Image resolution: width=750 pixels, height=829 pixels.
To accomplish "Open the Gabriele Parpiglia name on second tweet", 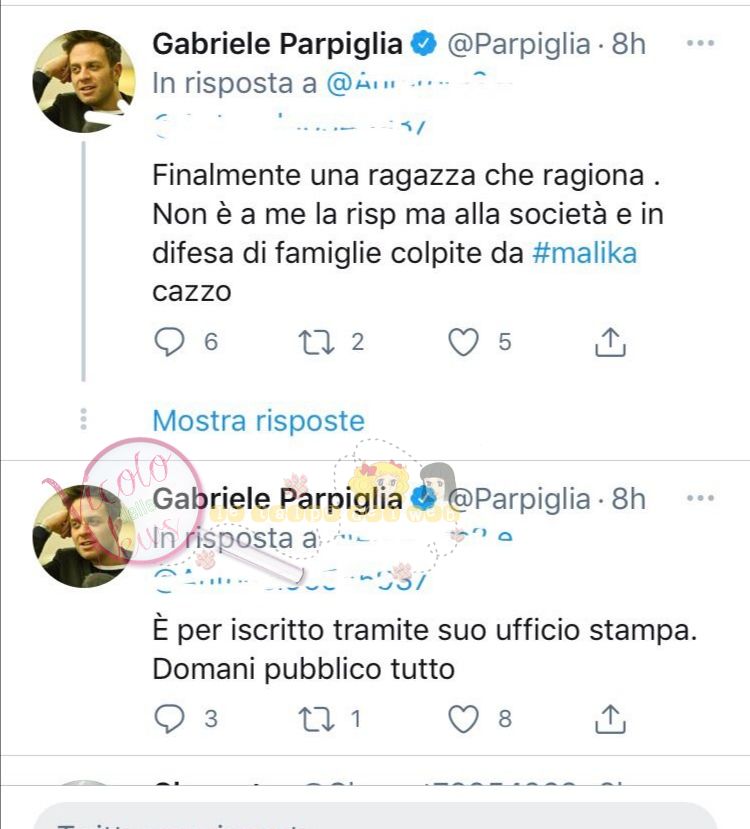I will (x=277, y=499).
